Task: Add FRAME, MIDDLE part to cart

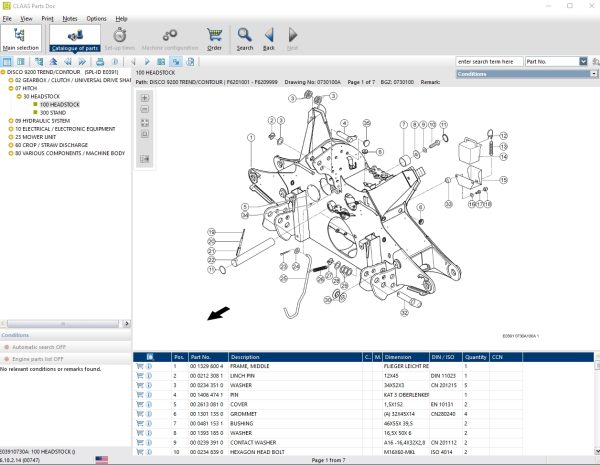Action: click(x=140, y=366)
